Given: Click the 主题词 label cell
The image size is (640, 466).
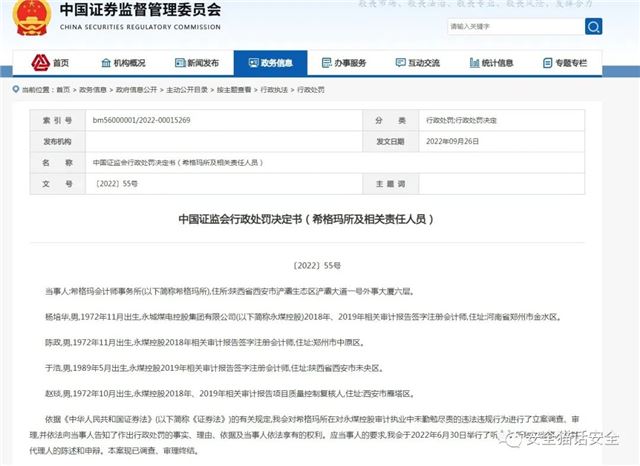Looking at the screenshot, I should (391, 184).
